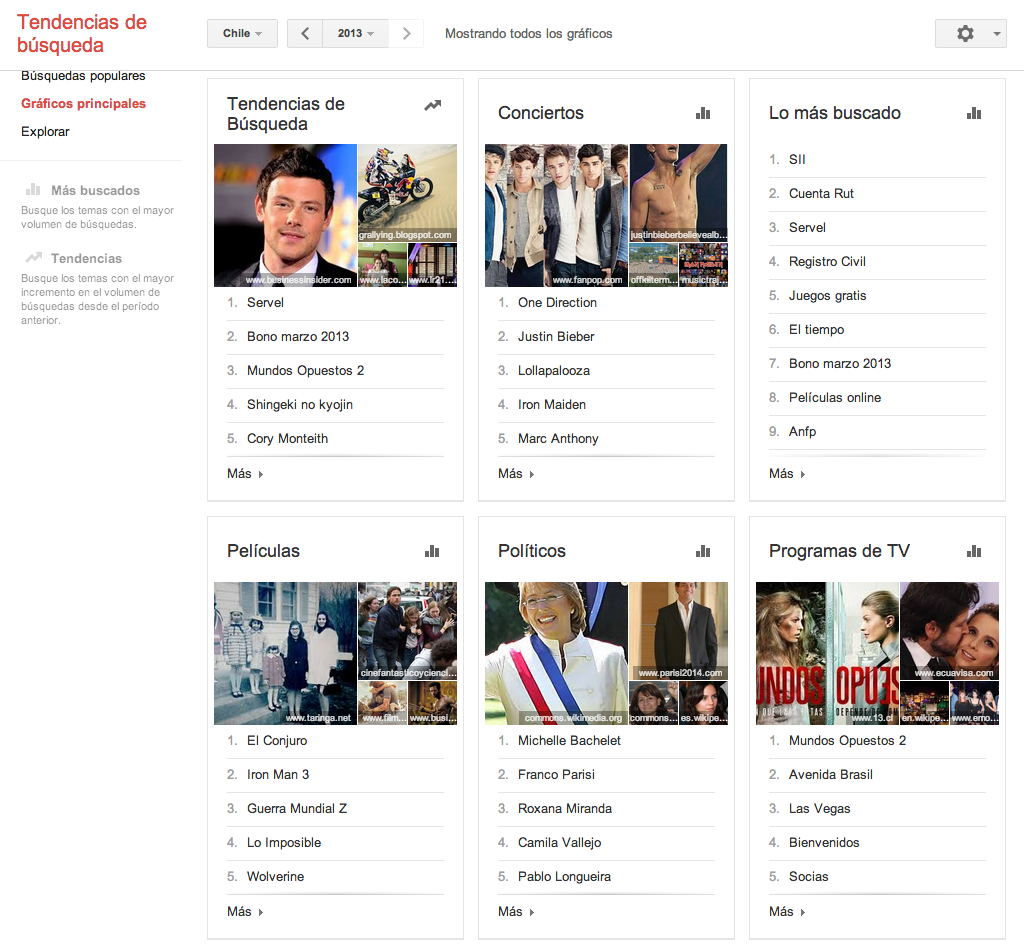This screenshot has height=948, width=1024.
Task: Click the bar chart icon on Lo más buscado card
Action: [974, 113]
